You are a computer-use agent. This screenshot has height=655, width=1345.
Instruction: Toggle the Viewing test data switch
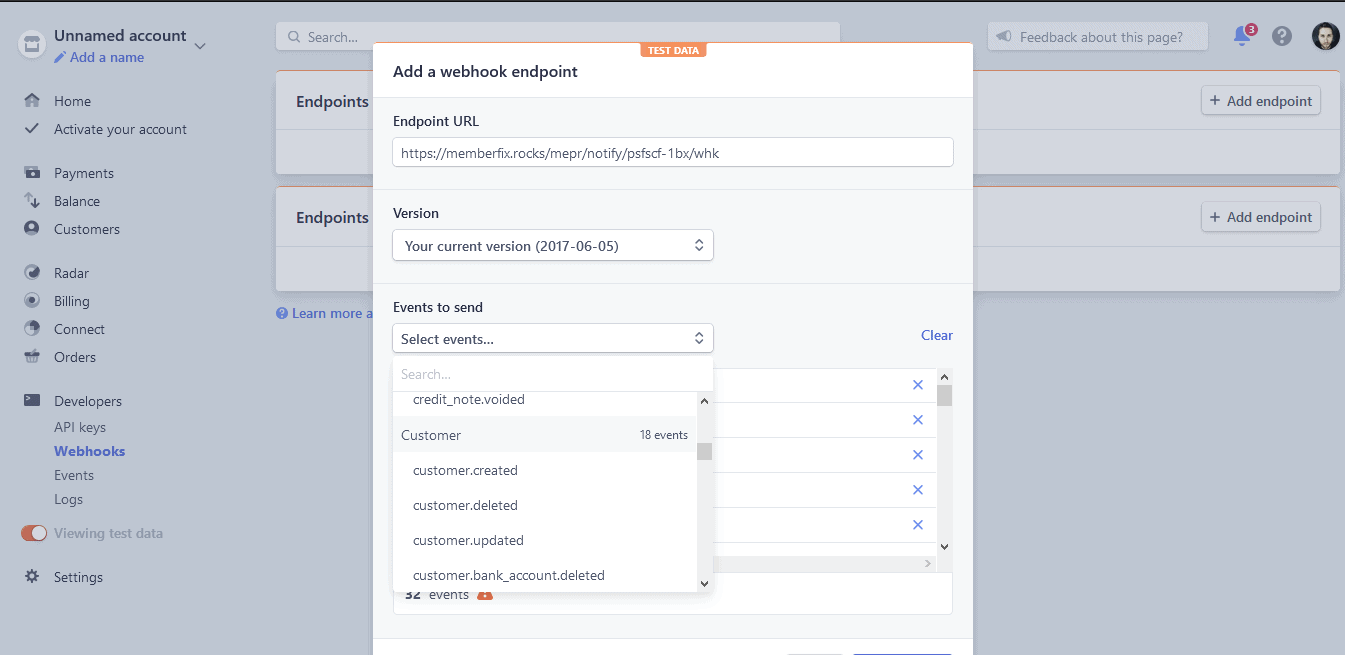[34, 533]
